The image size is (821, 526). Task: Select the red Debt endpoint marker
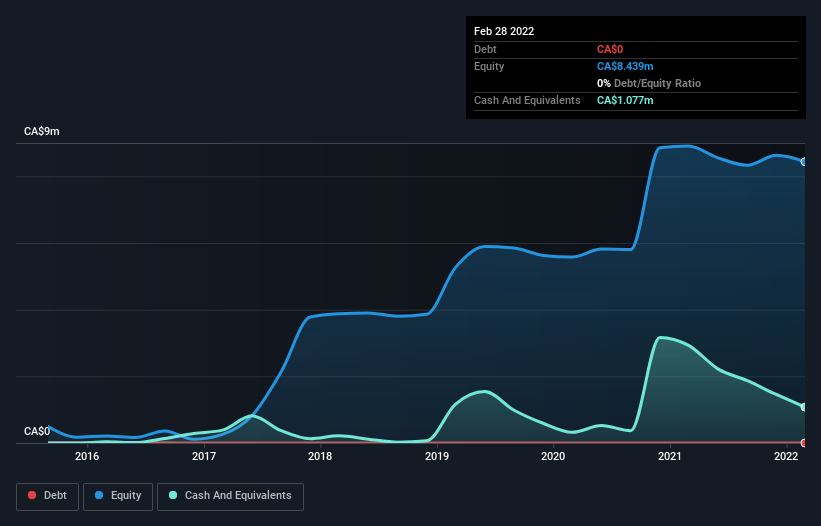tap(804, 443)
